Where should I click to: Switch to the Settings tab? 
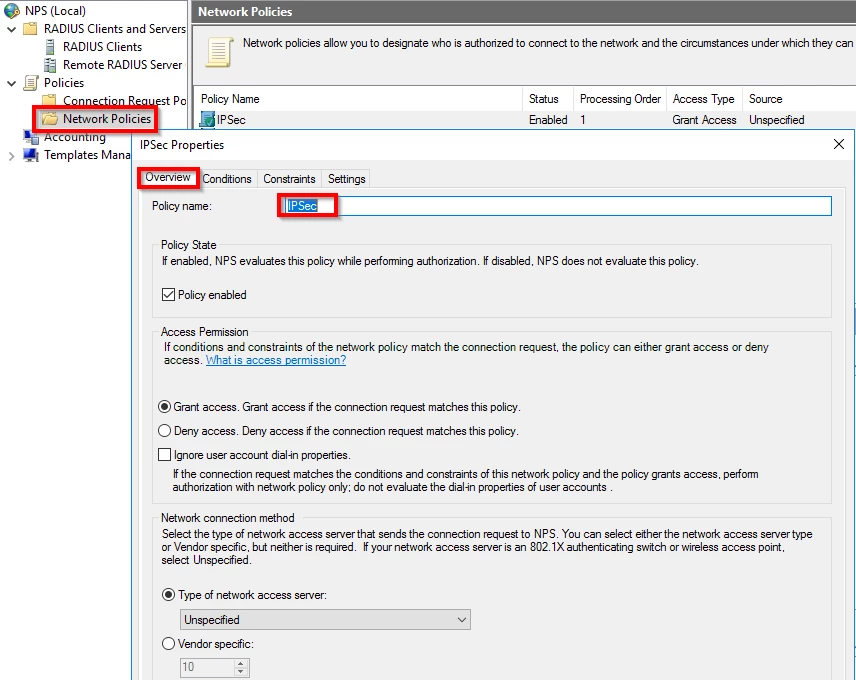347,178
